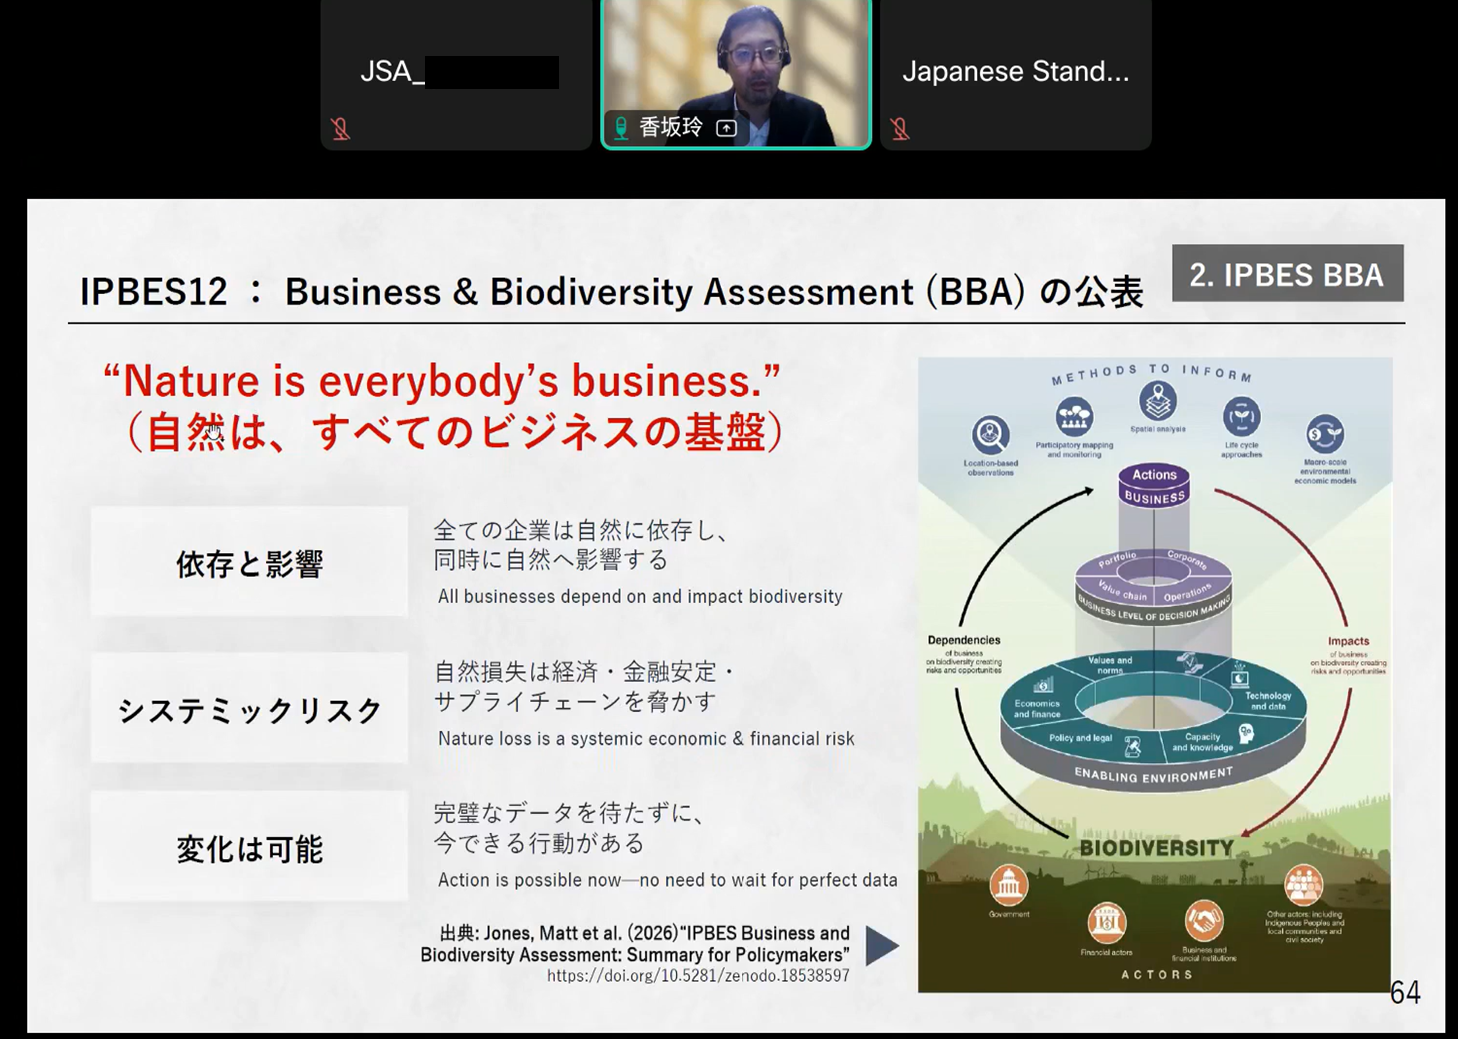Click the 依存と影響 box
Viewport: 1458px width, 1039px height.
[x=249, y=562]
